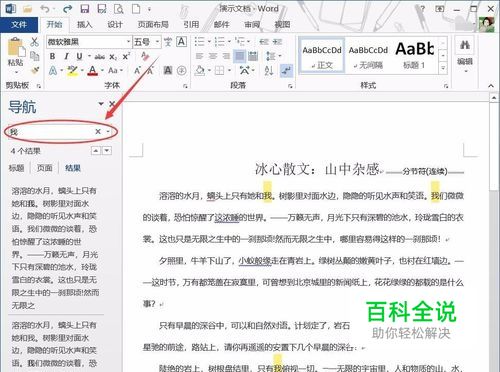500x372 pixels.
Task: Increase font size with grow A icon
Action: [x=137, y=70]
